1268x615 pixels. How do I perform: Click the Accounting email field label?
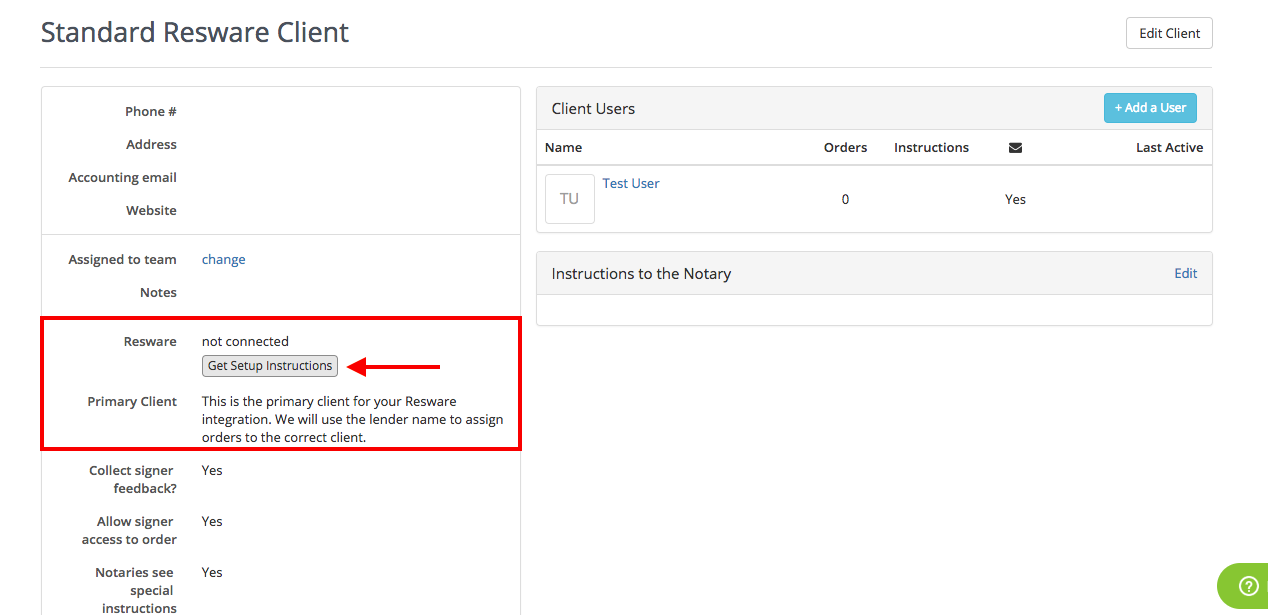122,177
